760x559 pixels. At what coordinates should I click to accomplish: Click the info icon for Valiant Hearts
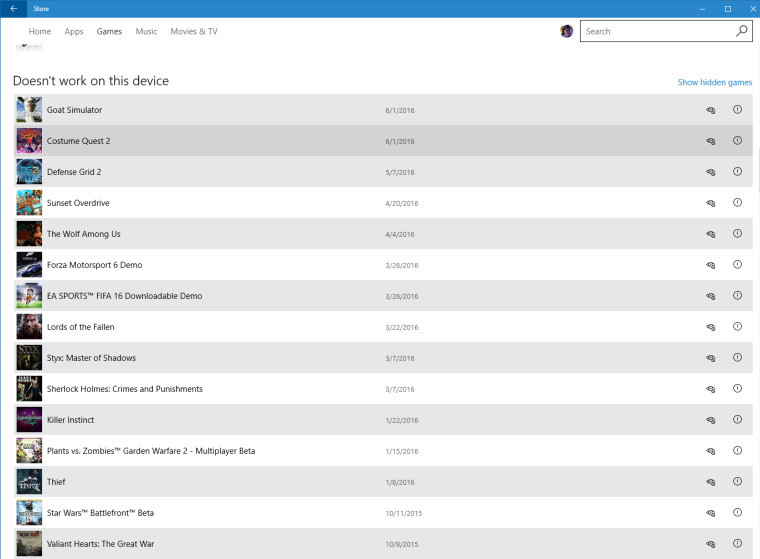(737, 543)
